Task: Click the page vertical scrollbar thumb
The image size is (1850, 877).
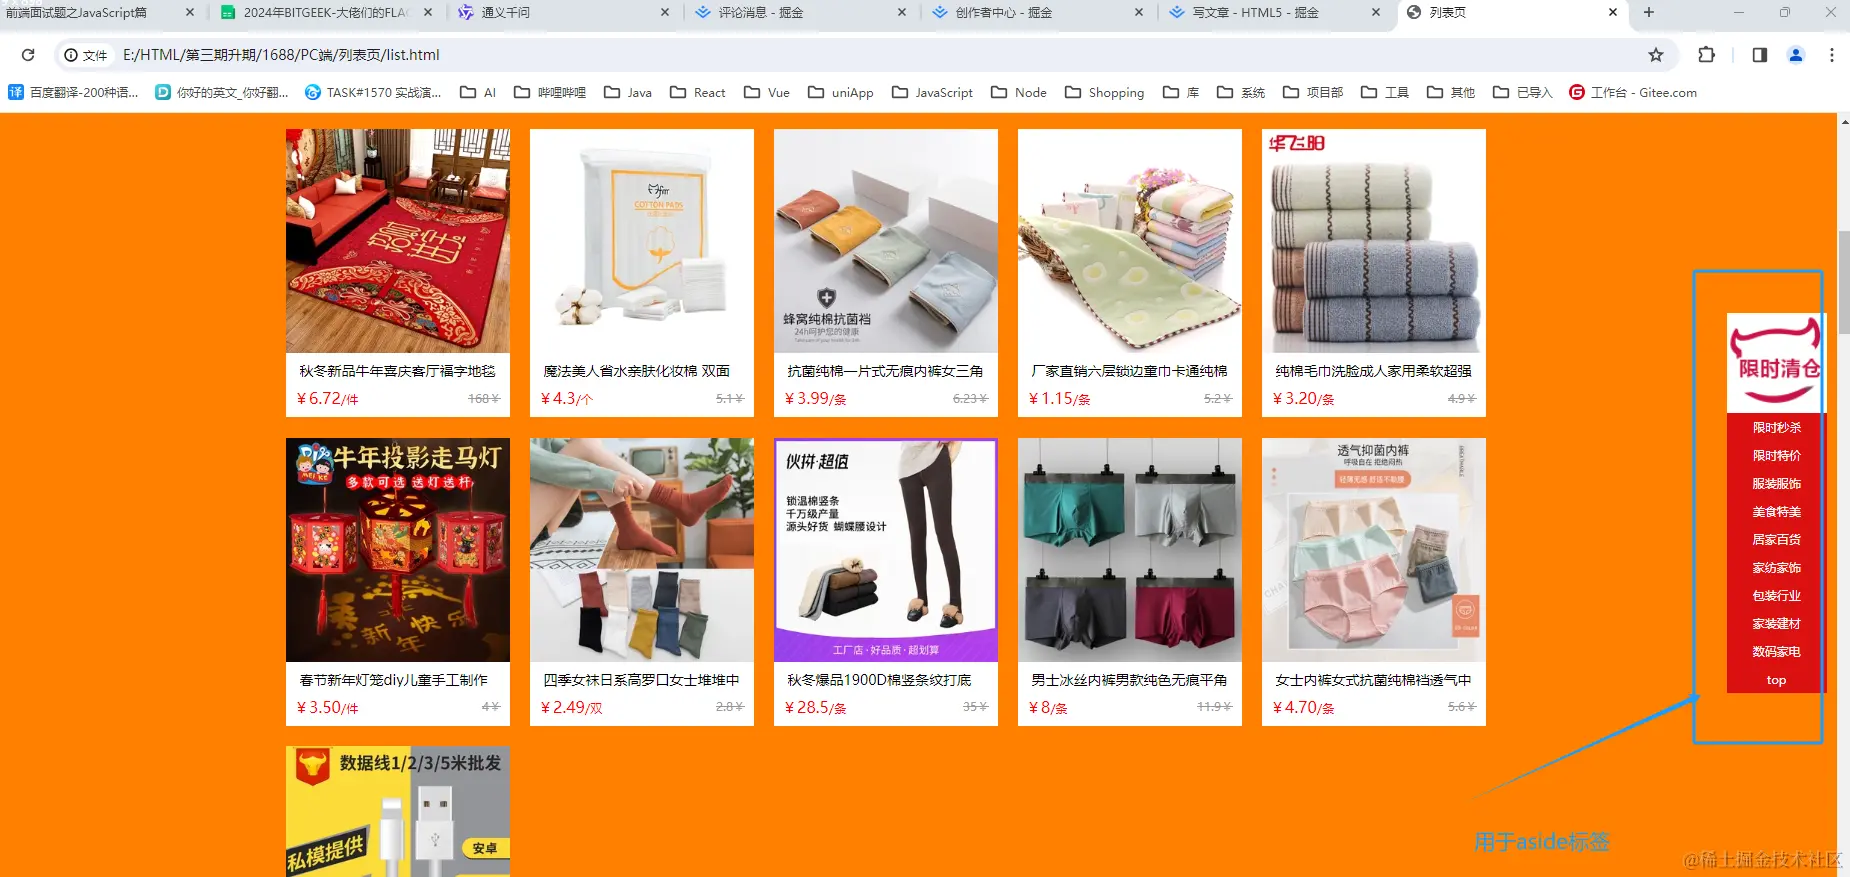Action: [x=1843, y=282]
